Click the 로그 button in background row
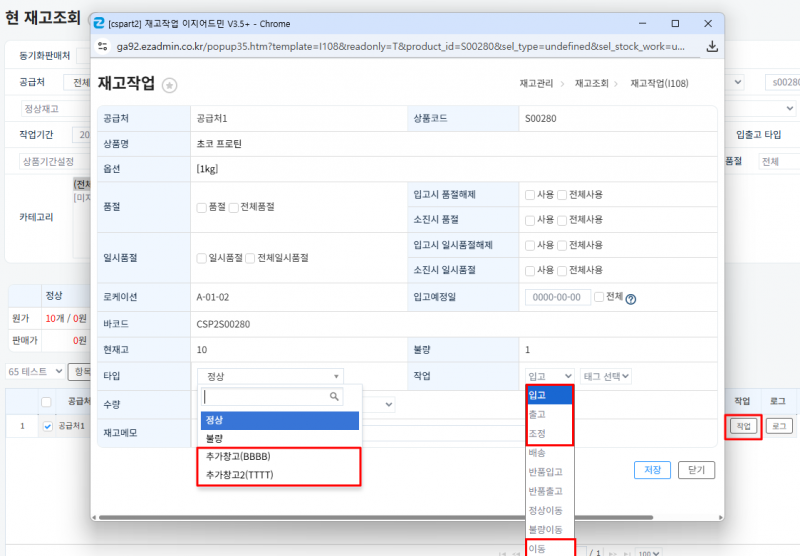 tap(779, 426)
